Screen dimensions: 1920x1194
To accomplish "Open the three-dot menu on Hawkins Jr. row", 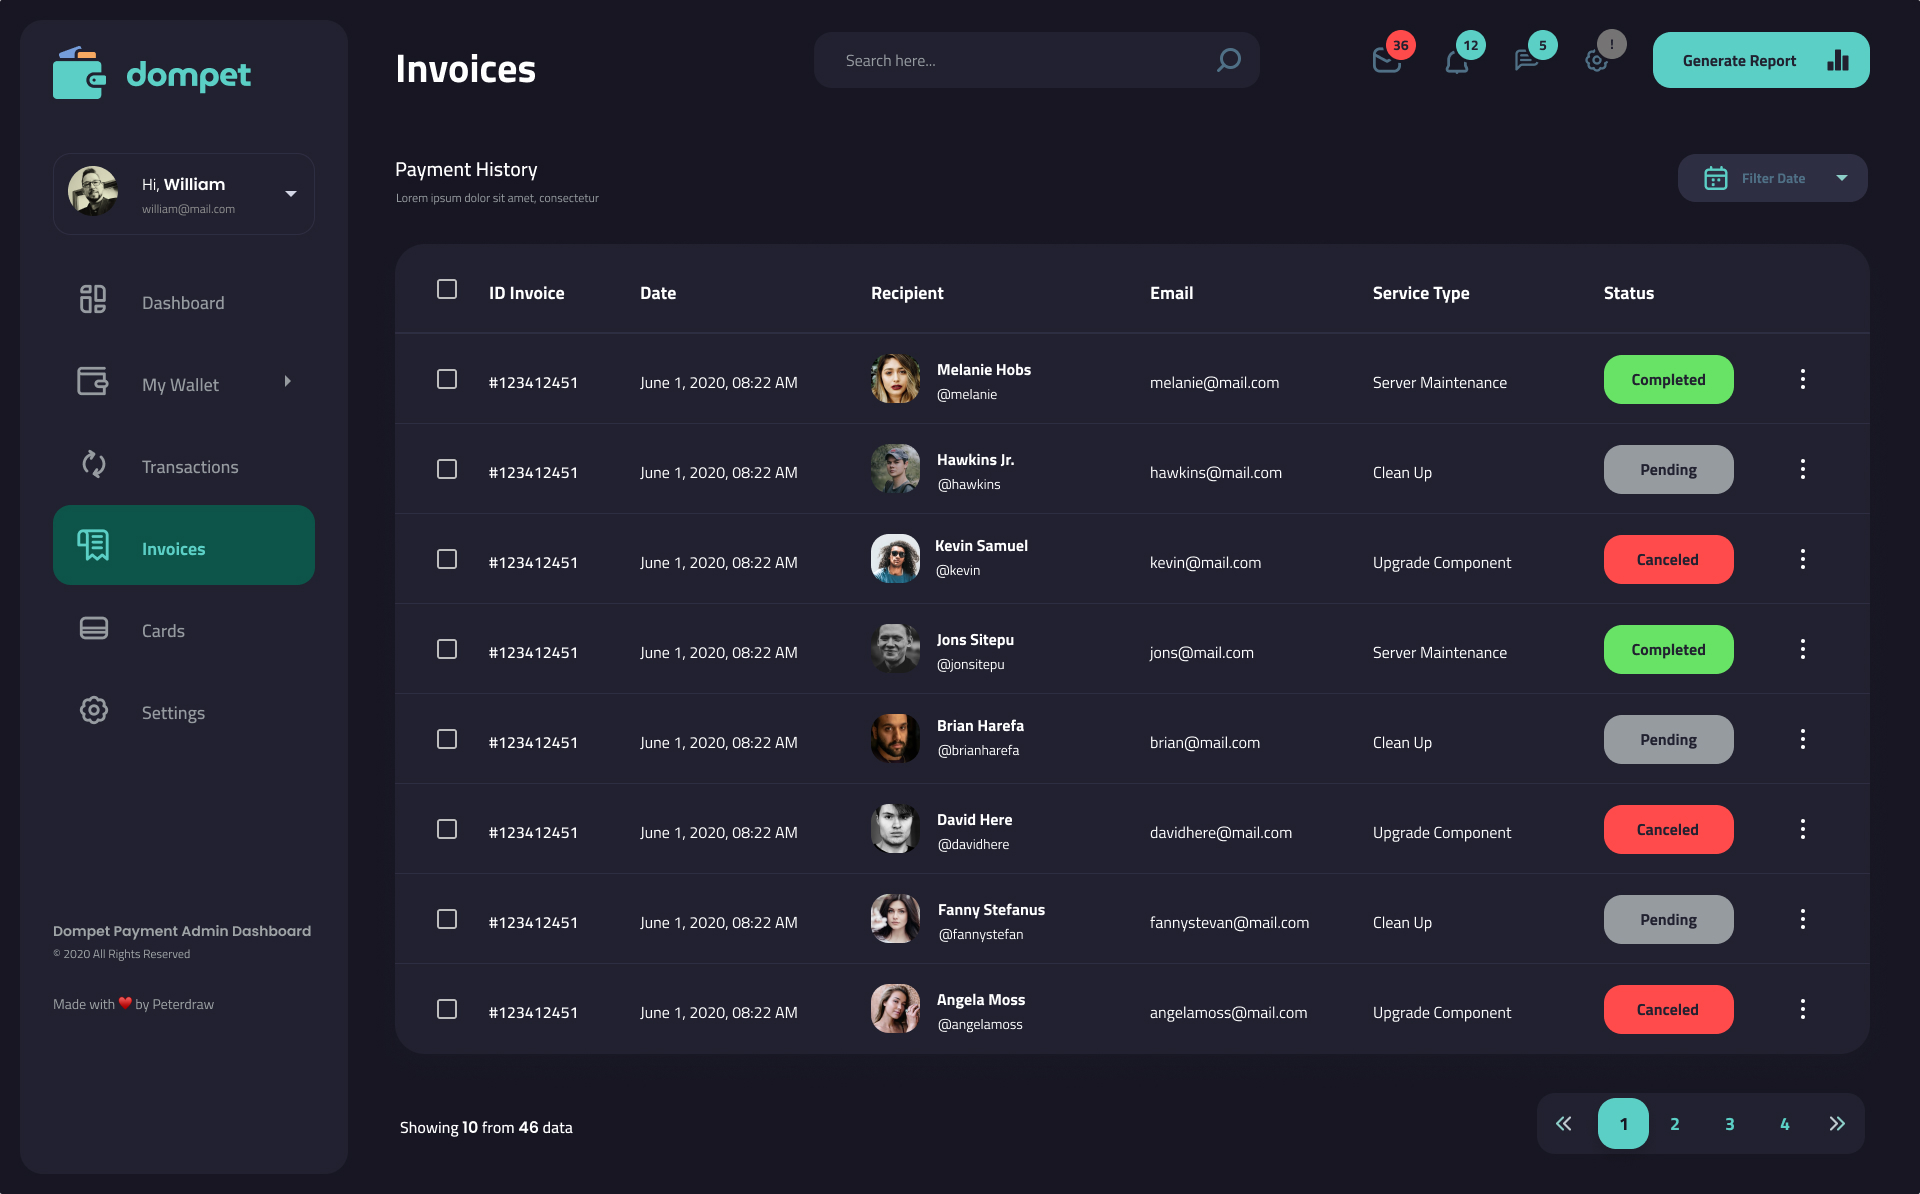I will pos(1803,469).
